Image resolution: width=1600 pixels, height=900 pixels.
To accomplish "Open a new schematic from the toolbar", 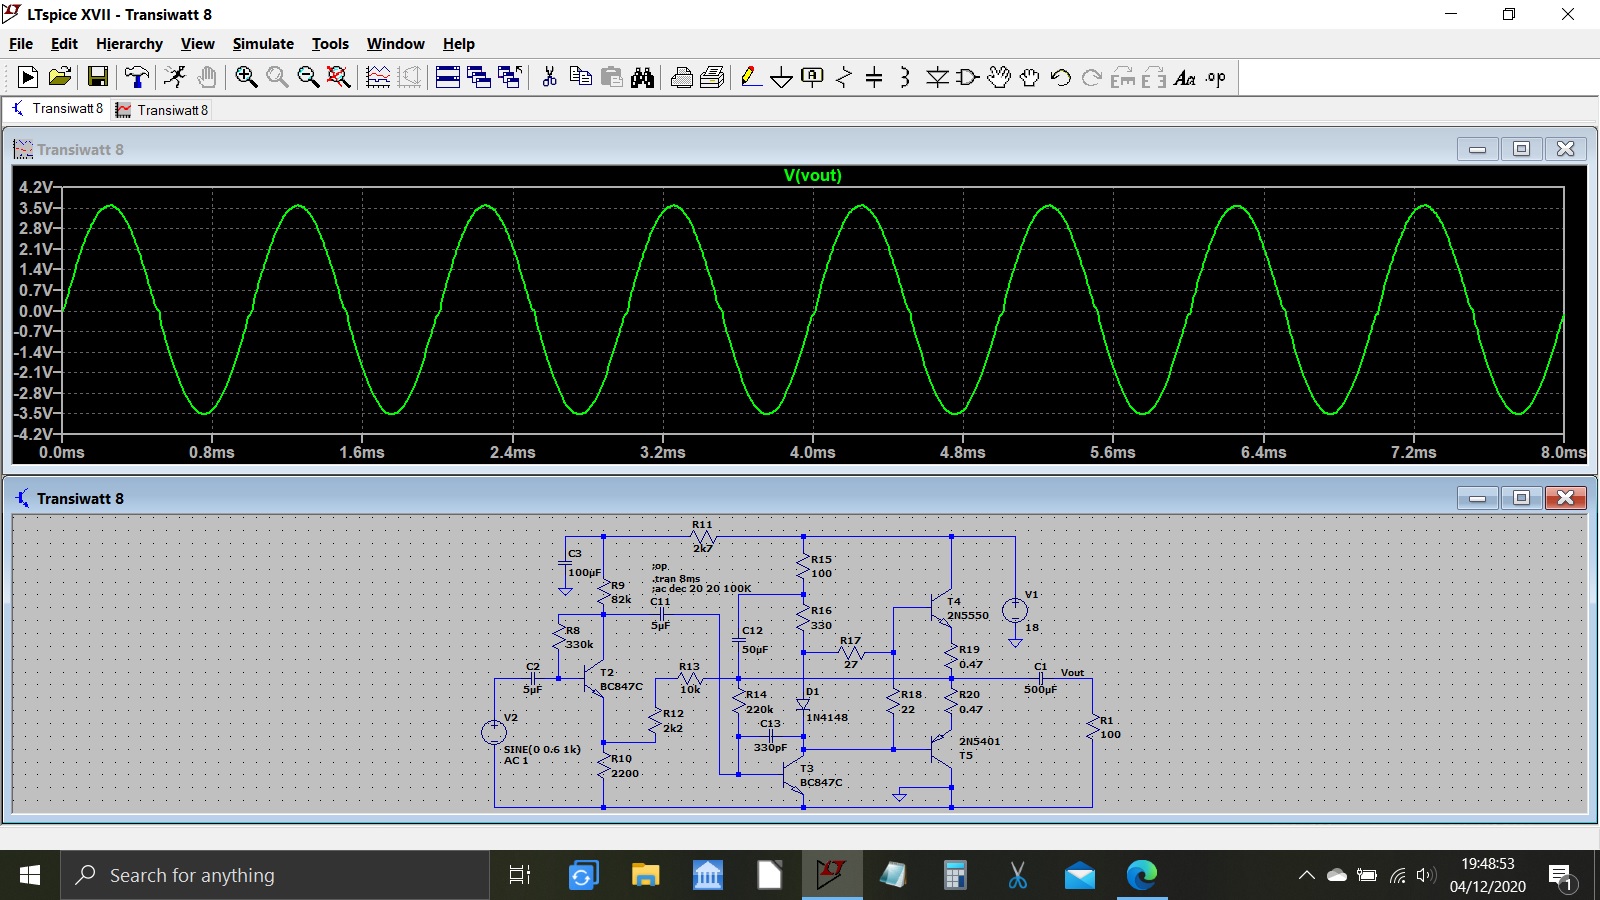I will (28, 77).
